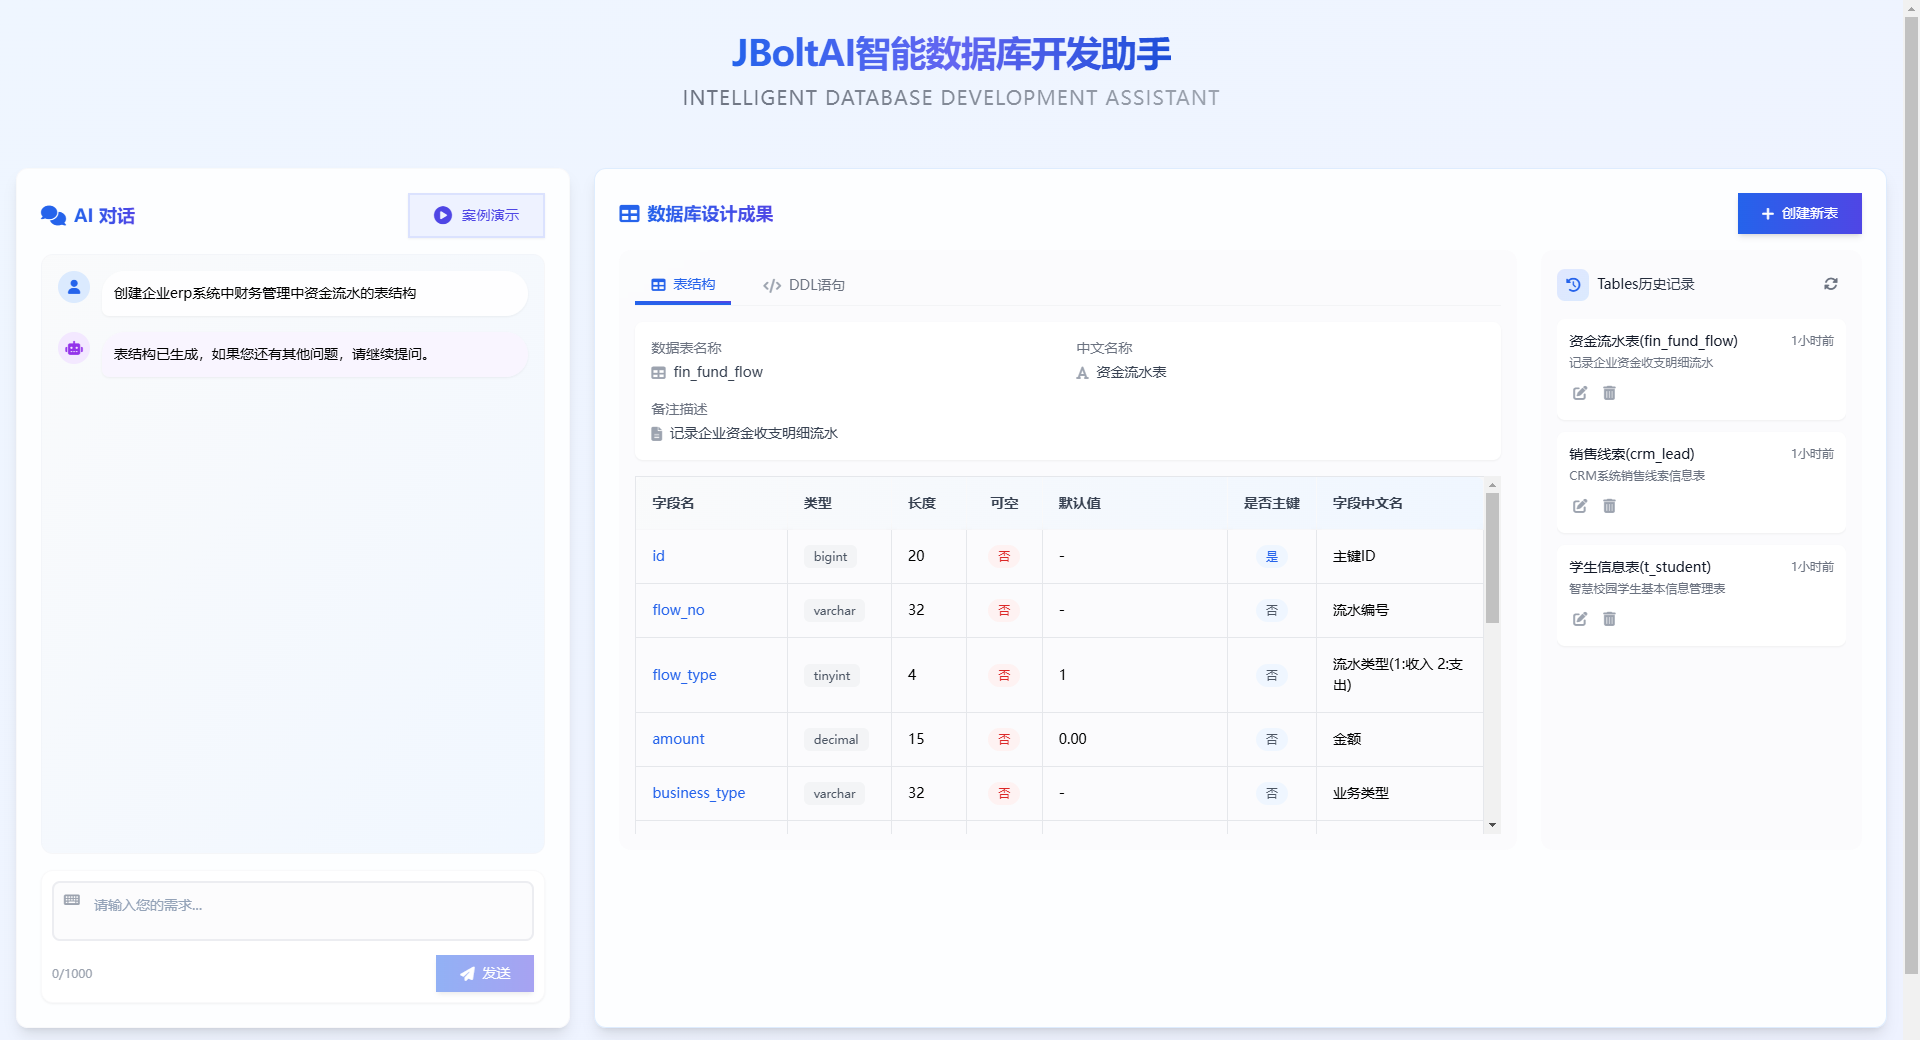Click the 数据库设计成果 table icon
Image resolution: width=1920 pixels, height=1040 pixels.
[x=629, y=214]
